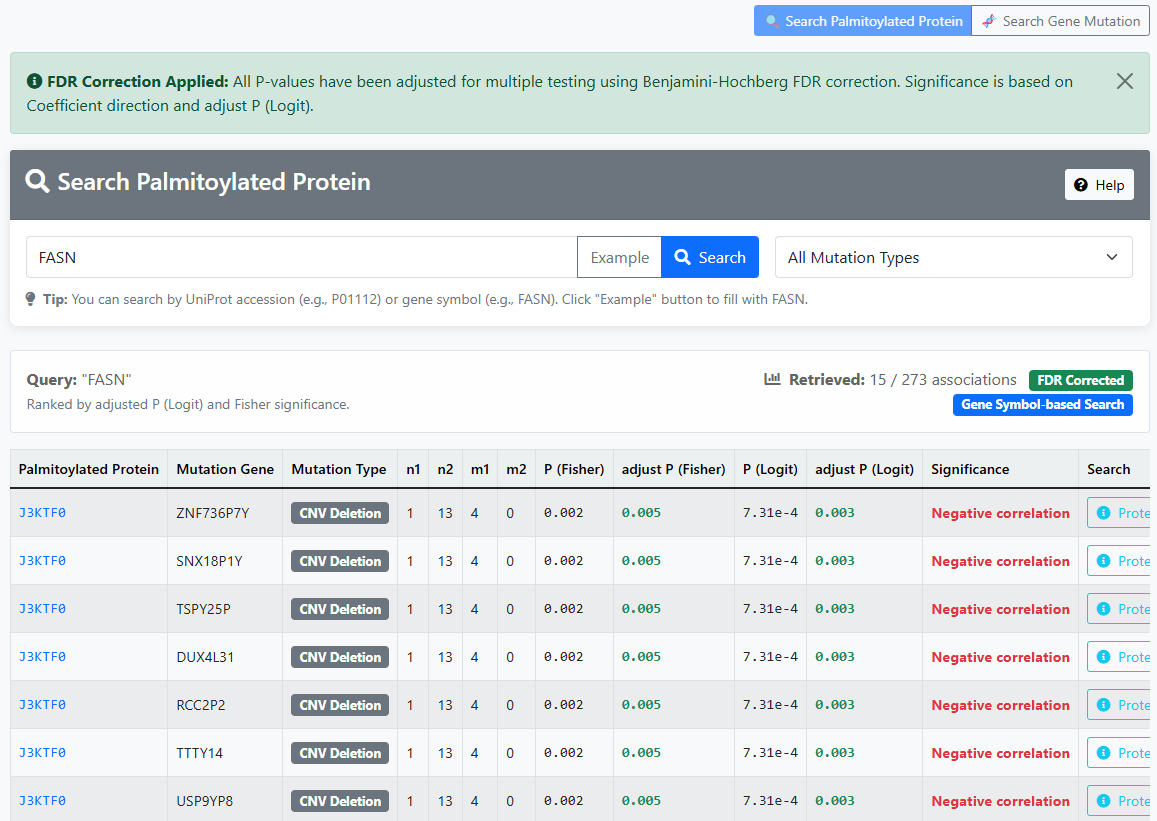Switch to Search Gene Mutation tab
This screenshot has width=1157, height=821.
[x=1060, y=21]
